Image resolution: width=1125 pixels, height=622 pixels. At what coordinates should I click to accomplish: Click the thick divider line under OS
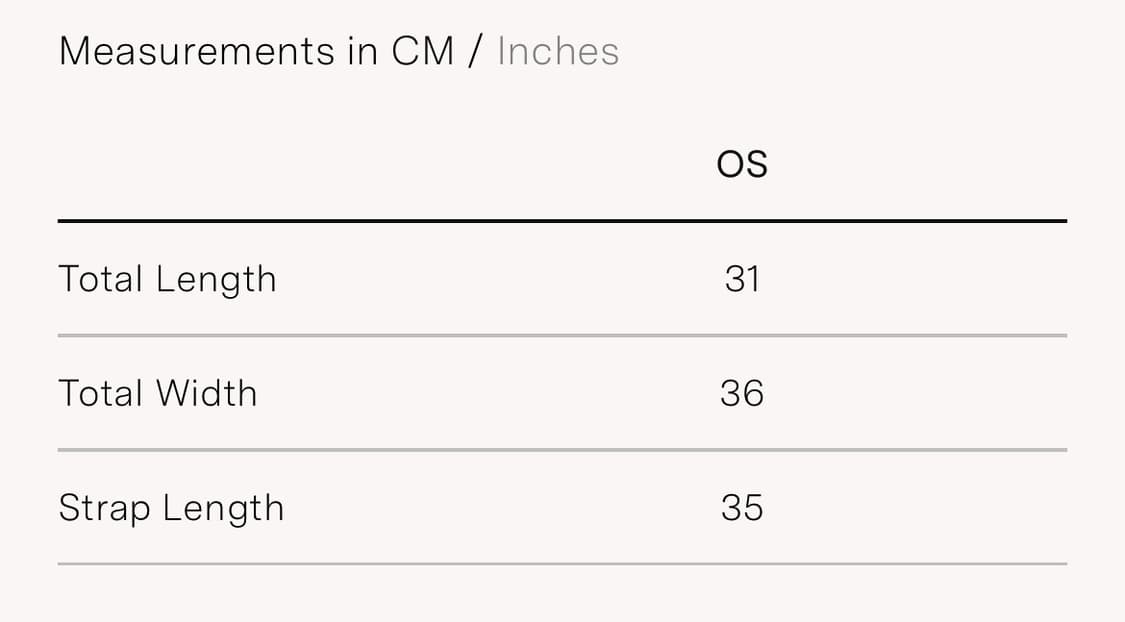point(562,221)
